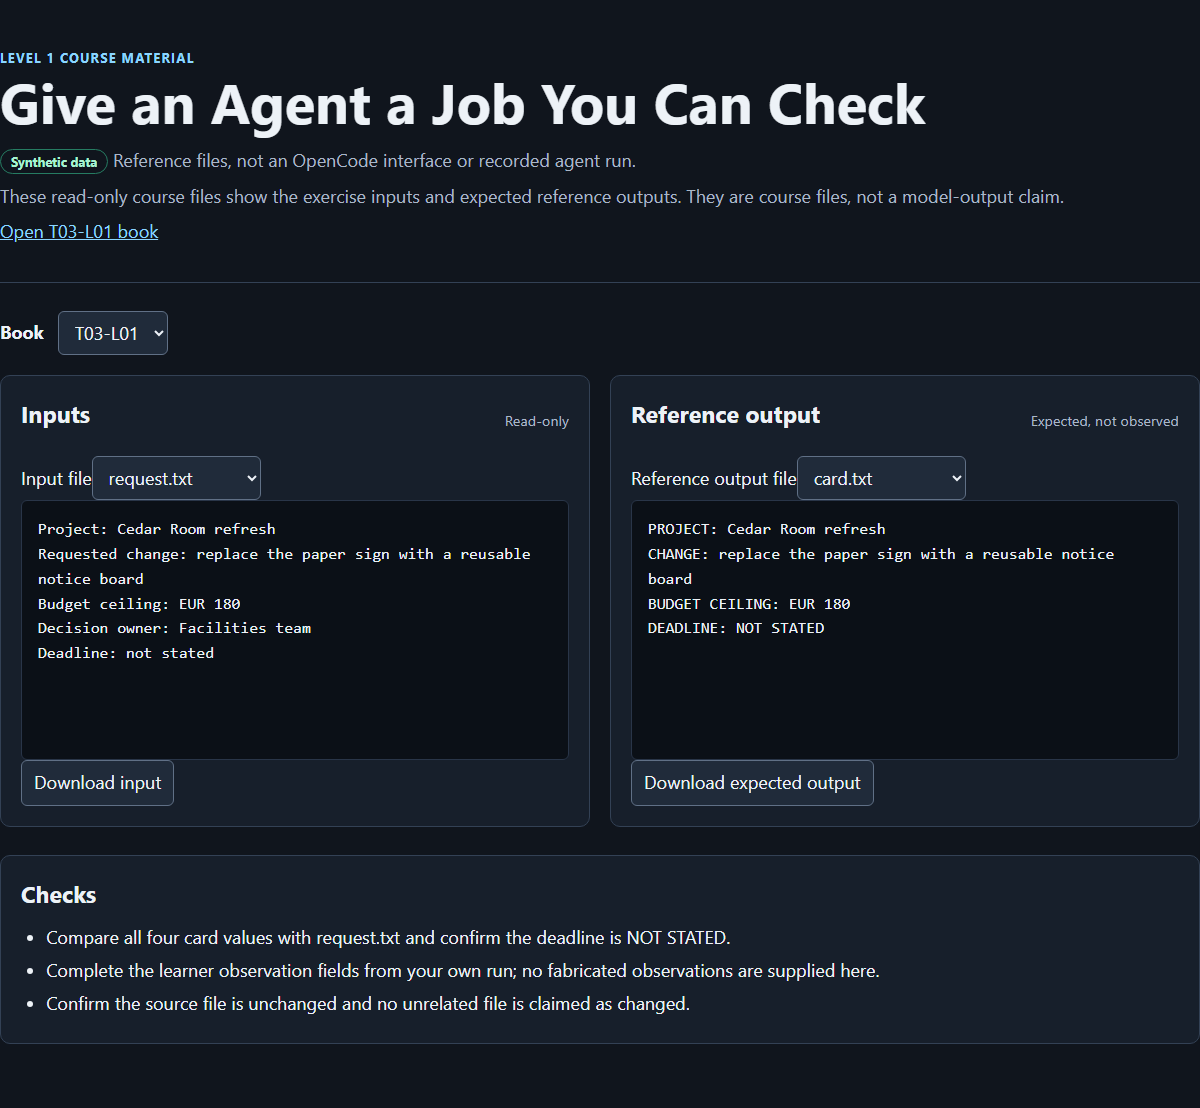
Task: Select the 'Project: Cedar Room refresh' input line
Action: [157, 529]
